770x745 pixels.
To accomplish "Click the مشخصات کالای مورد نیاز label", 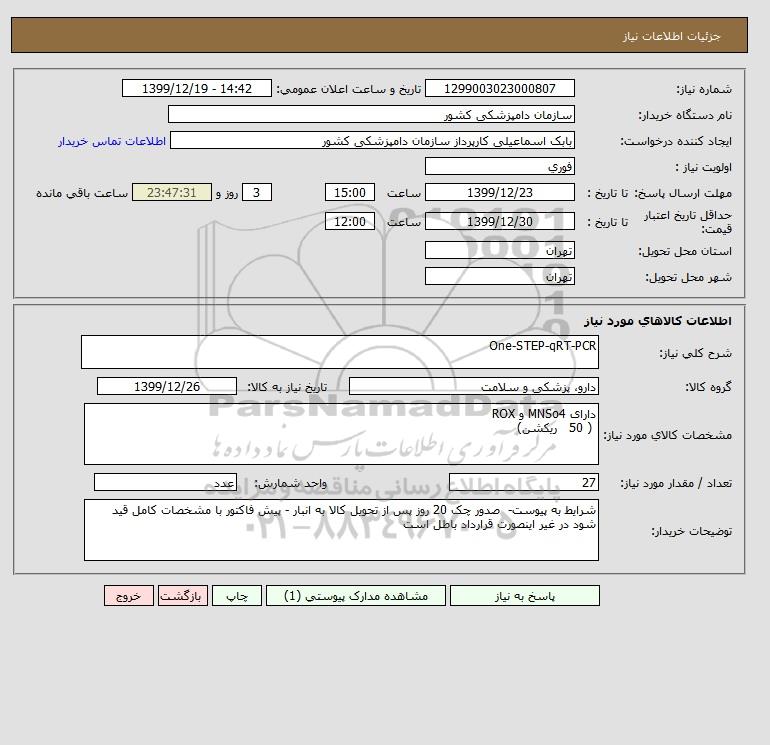I will coord(667,435).
